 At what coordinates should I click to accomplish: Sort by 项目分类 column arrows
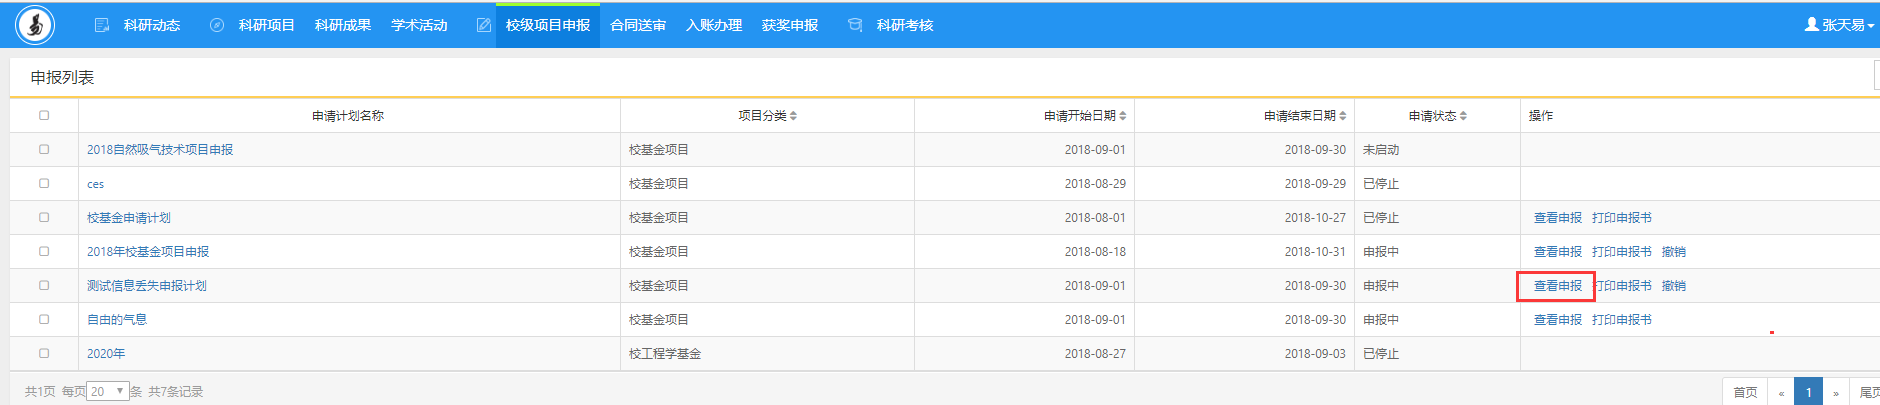pyautogui.click(x=793, y=116)
